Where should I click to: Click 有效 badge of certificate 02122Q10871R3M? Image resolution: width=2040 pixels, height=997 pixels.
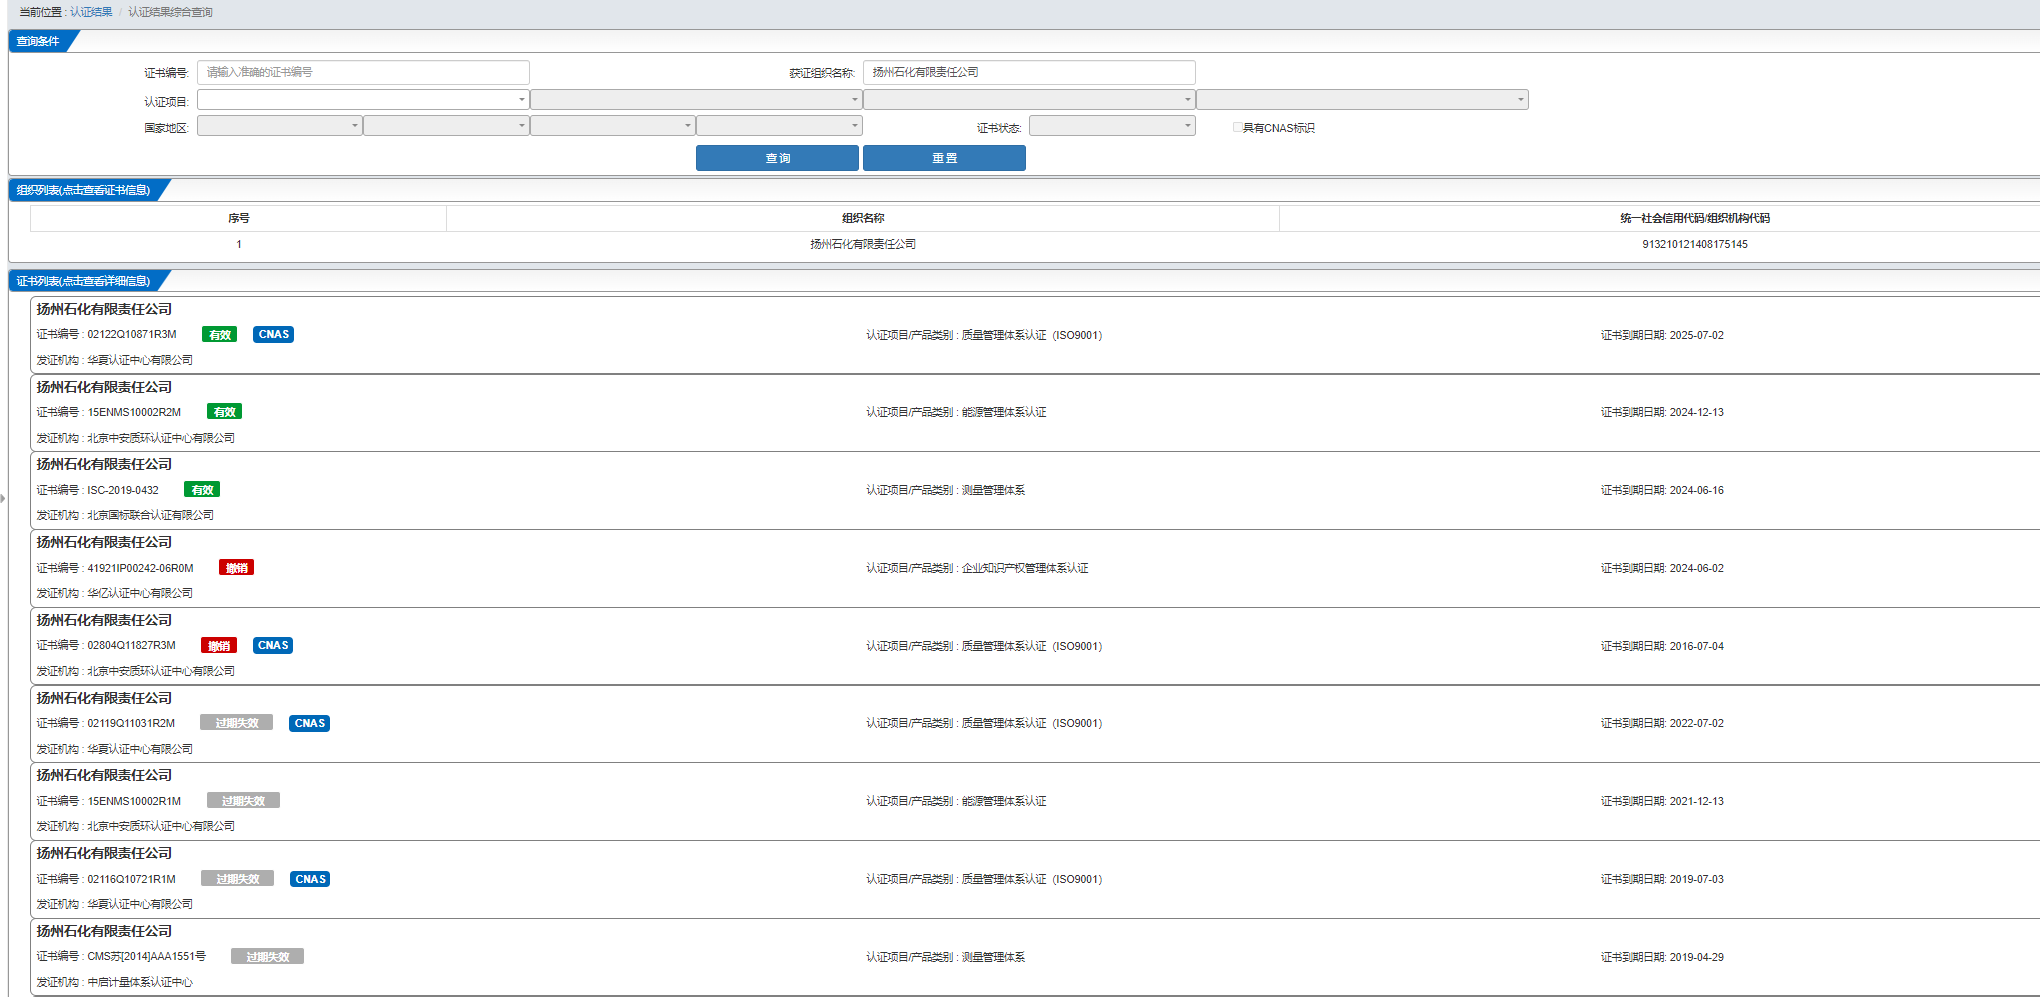click(x=220, y=335)
